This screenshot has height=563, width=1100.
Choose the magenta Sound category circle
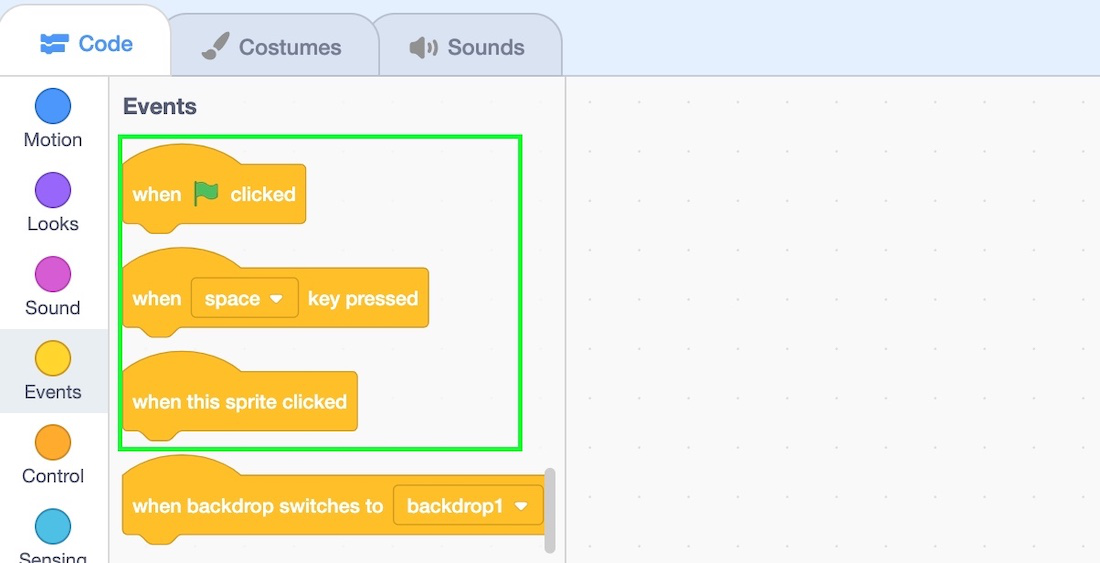pyautogui.click(x=53, y=274)
